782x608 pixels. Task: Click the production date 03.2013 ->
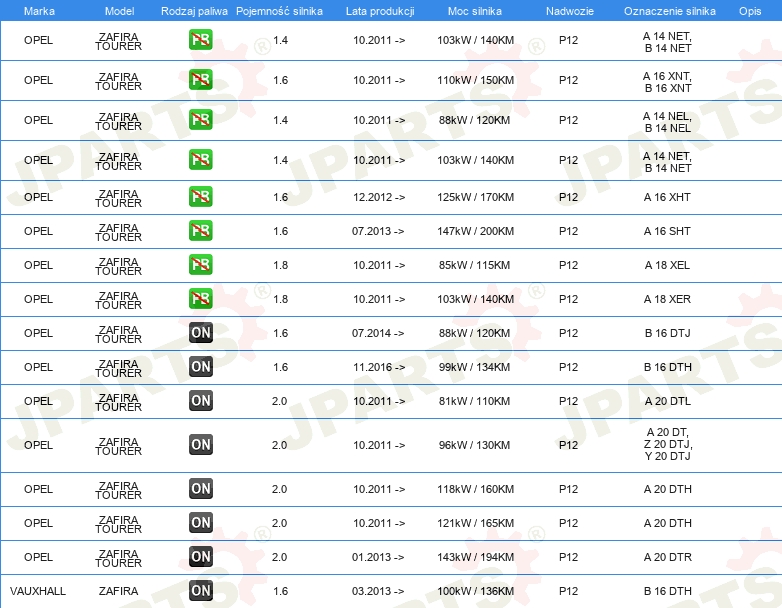378,591
